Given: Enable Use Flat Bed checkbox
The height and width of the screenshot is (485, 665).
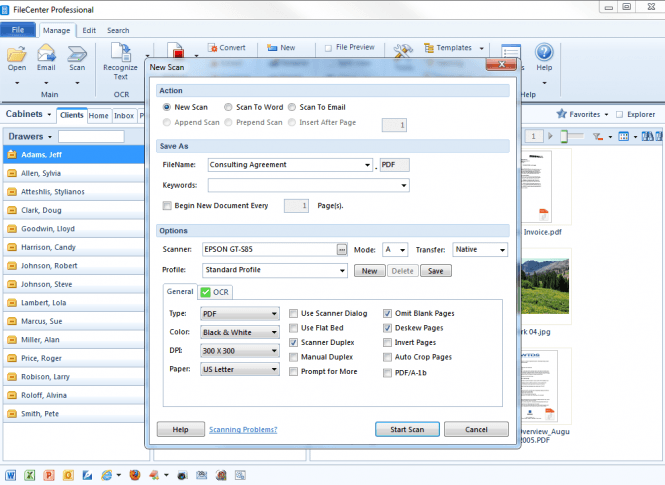Looking at the screenshot, I should (x=293, y=328).
